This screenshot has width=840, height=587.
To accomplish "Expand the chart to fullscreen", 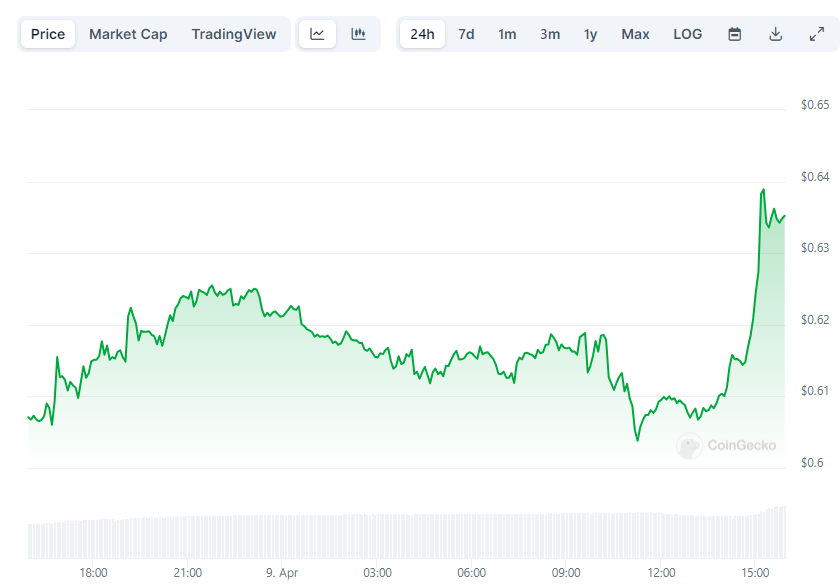I will click(x=816, y=34).
